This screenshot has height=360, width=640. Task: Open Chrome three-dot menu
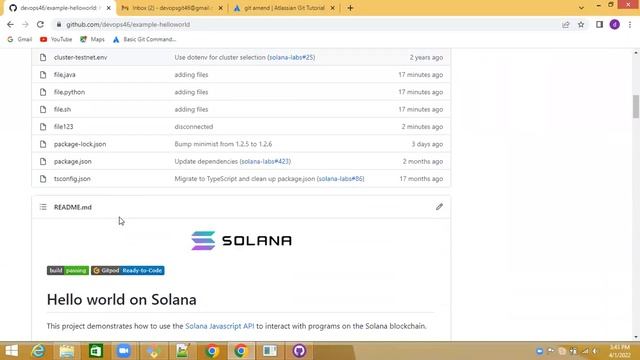pos(630,24)
